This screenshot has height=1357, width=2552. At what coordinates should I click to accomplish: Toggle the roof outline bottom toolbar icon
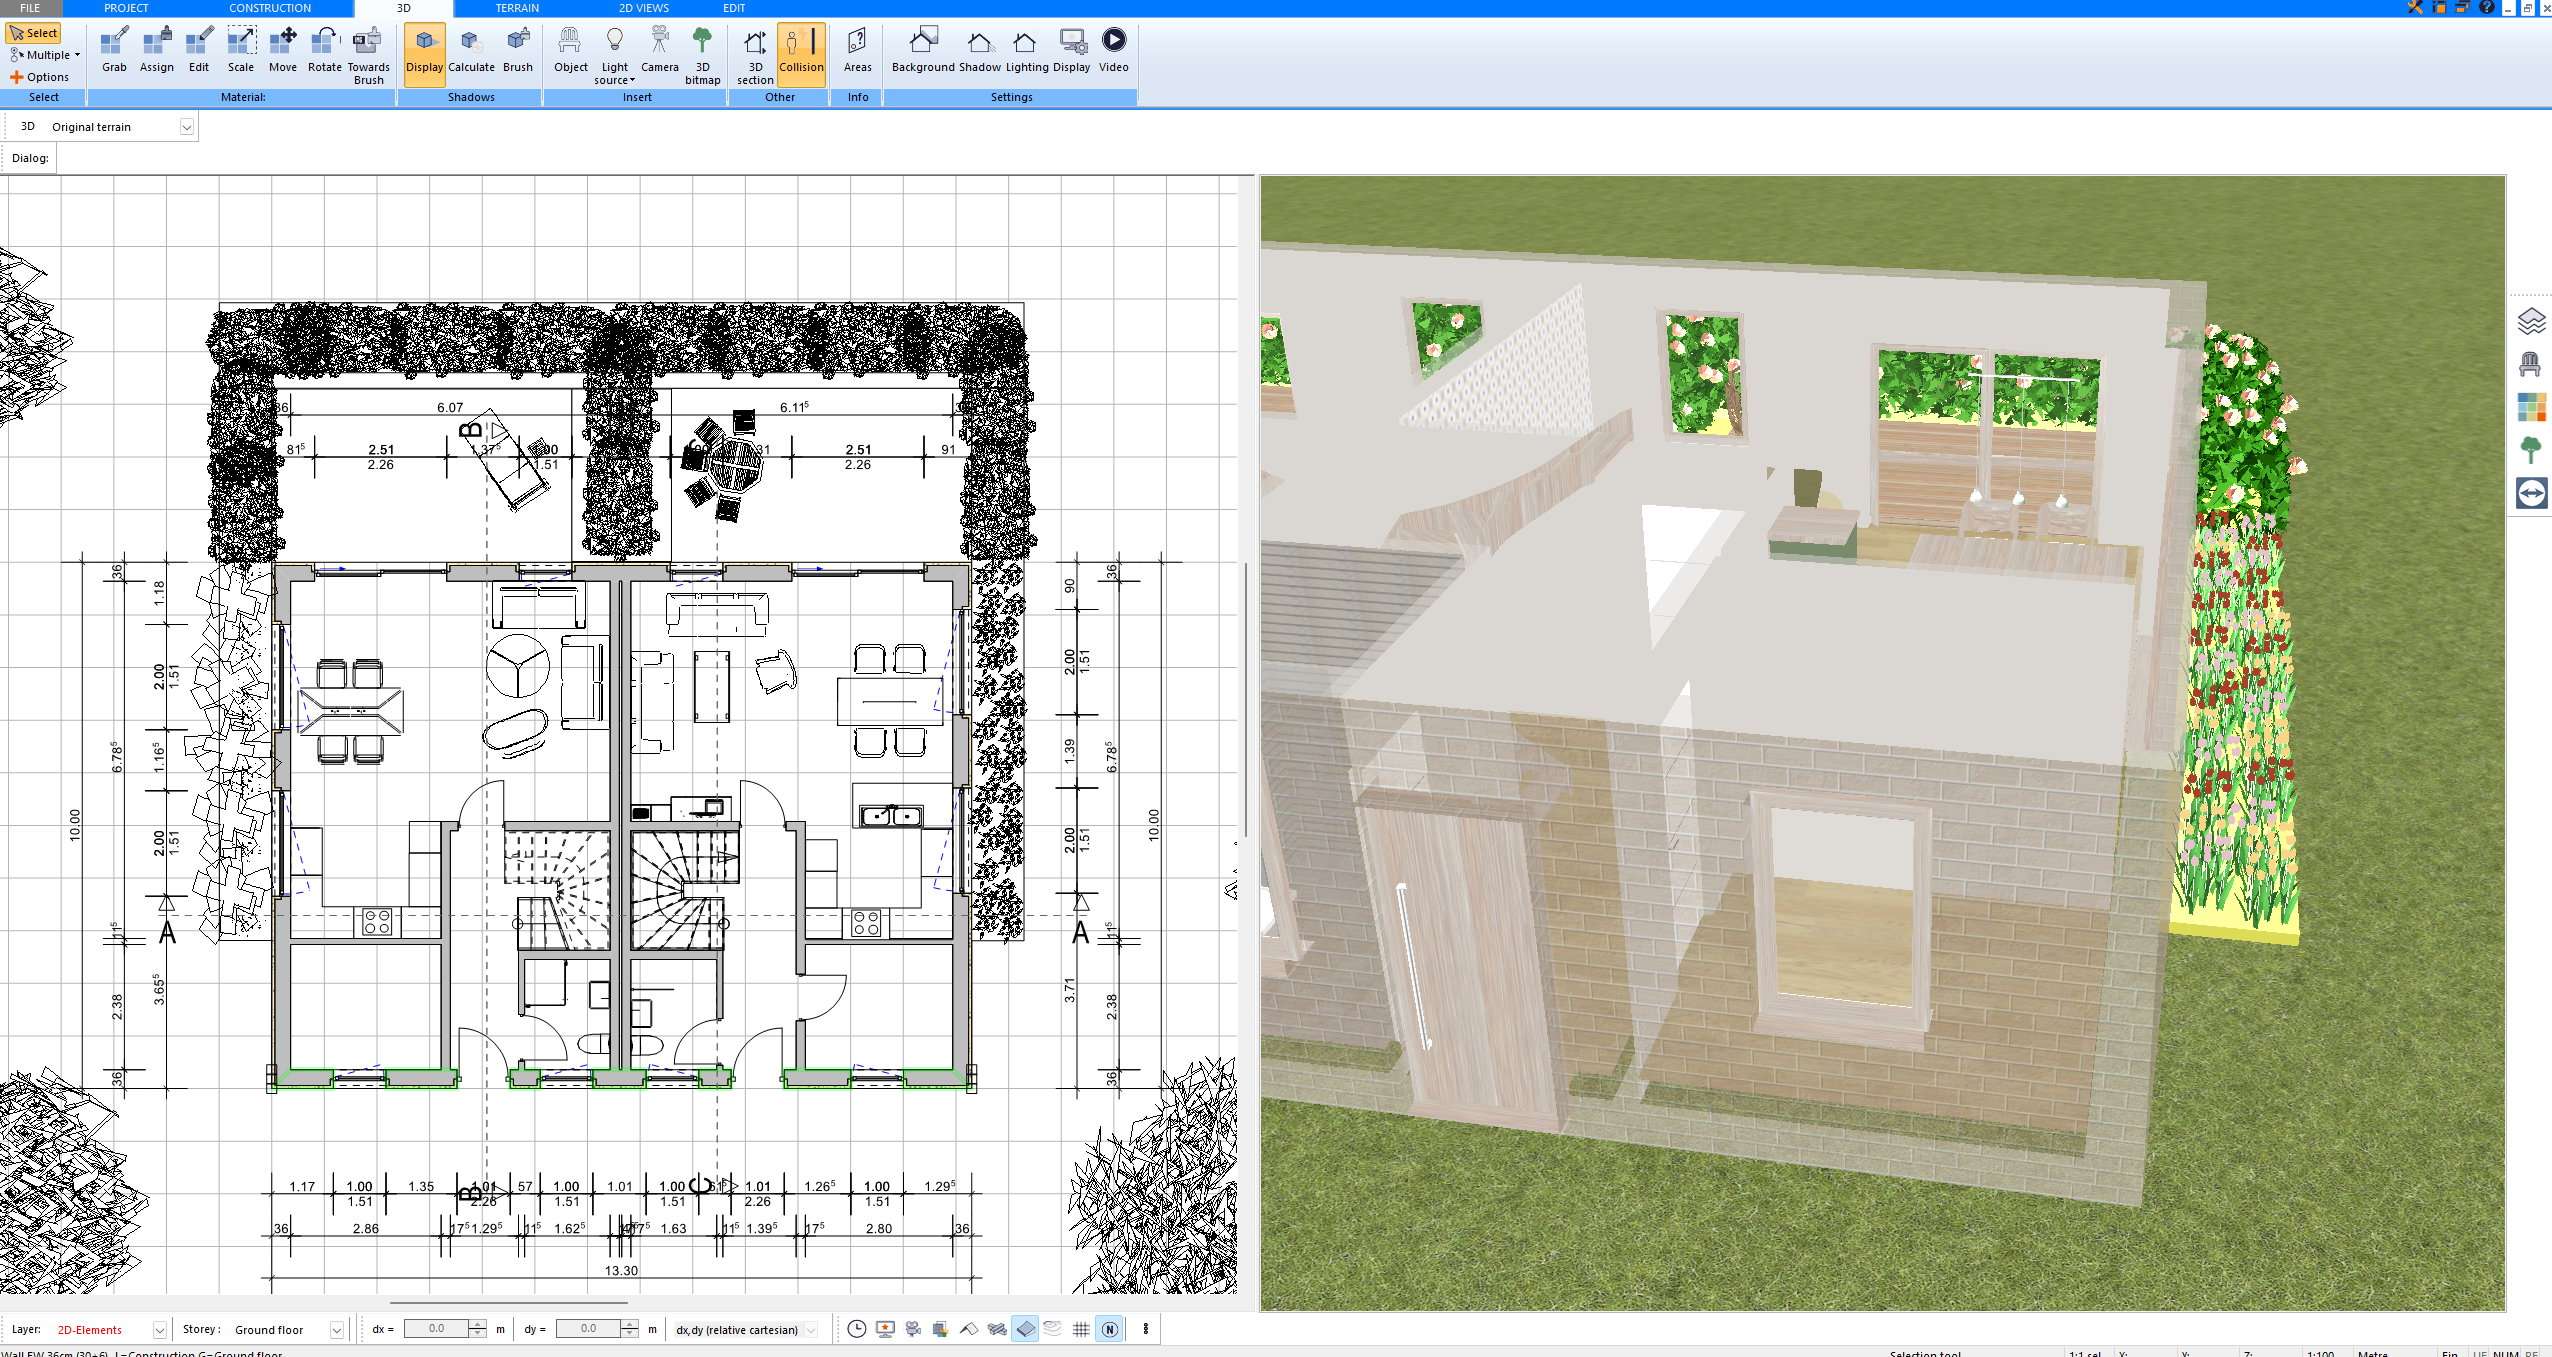(x=969, y=1329)
